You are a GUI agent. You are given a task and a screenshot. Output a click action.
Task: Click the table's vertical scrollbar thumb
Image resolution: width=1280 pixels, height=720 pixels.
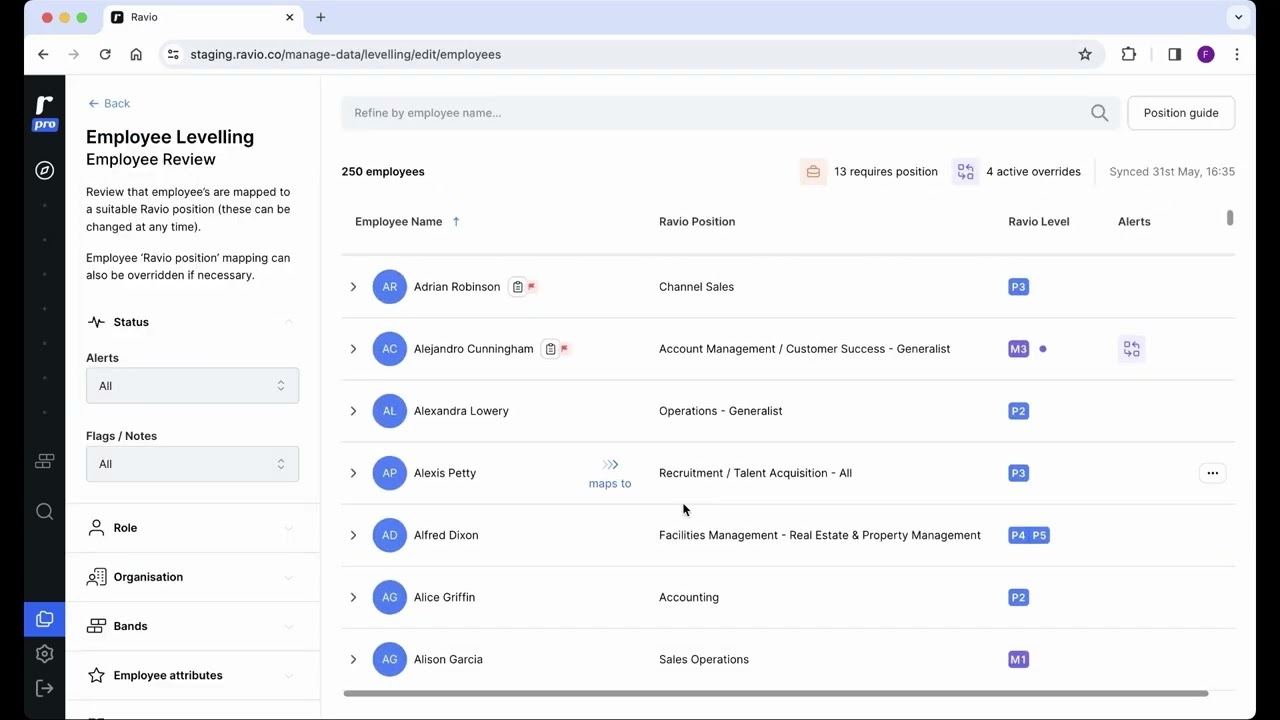(x=1230, y=218)
